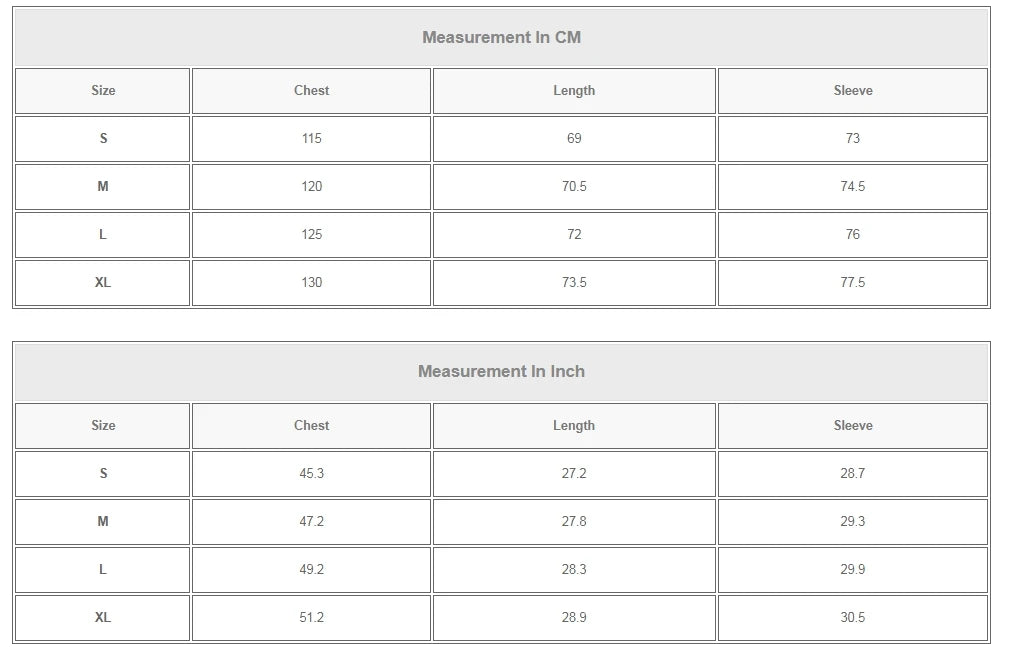Click the cell showing 70.5 length

pos(574,187)
